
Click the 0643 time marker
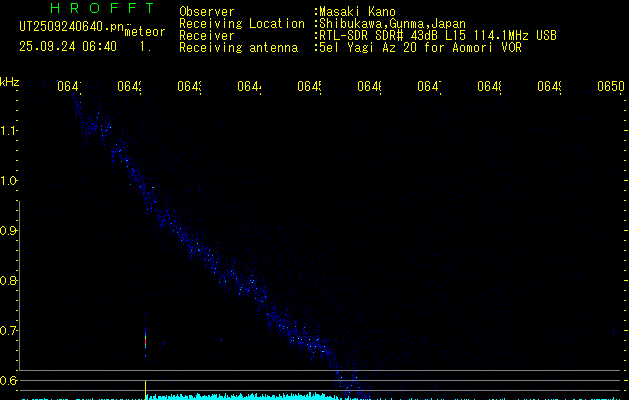pyautogui.click(x=190, y=88)
